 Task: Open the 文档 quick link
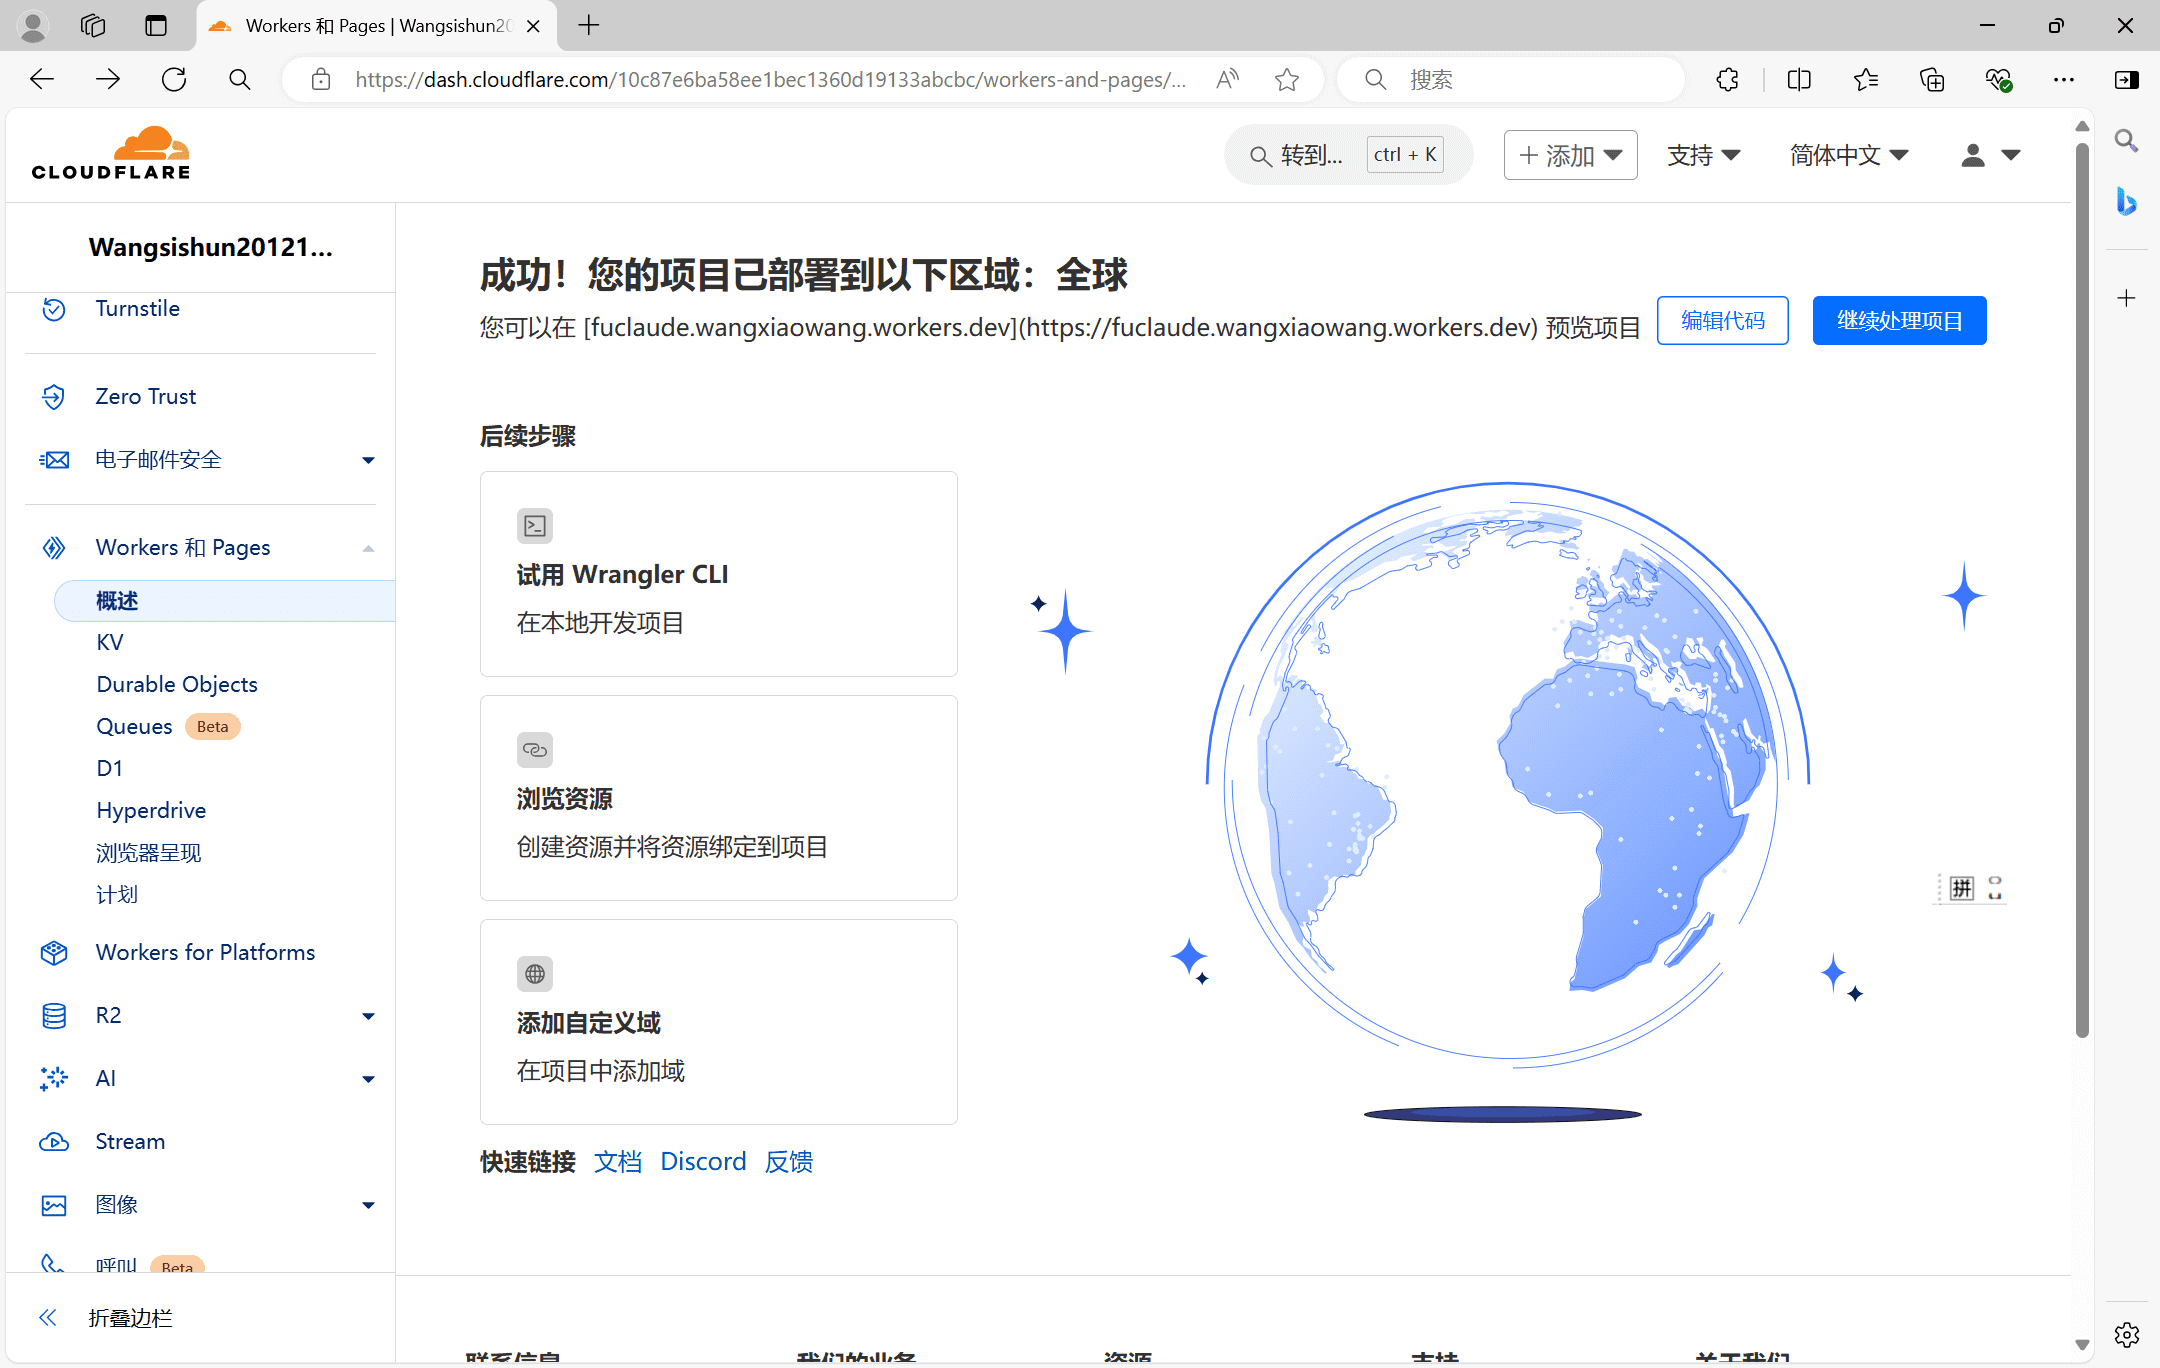pos(618,1162)
